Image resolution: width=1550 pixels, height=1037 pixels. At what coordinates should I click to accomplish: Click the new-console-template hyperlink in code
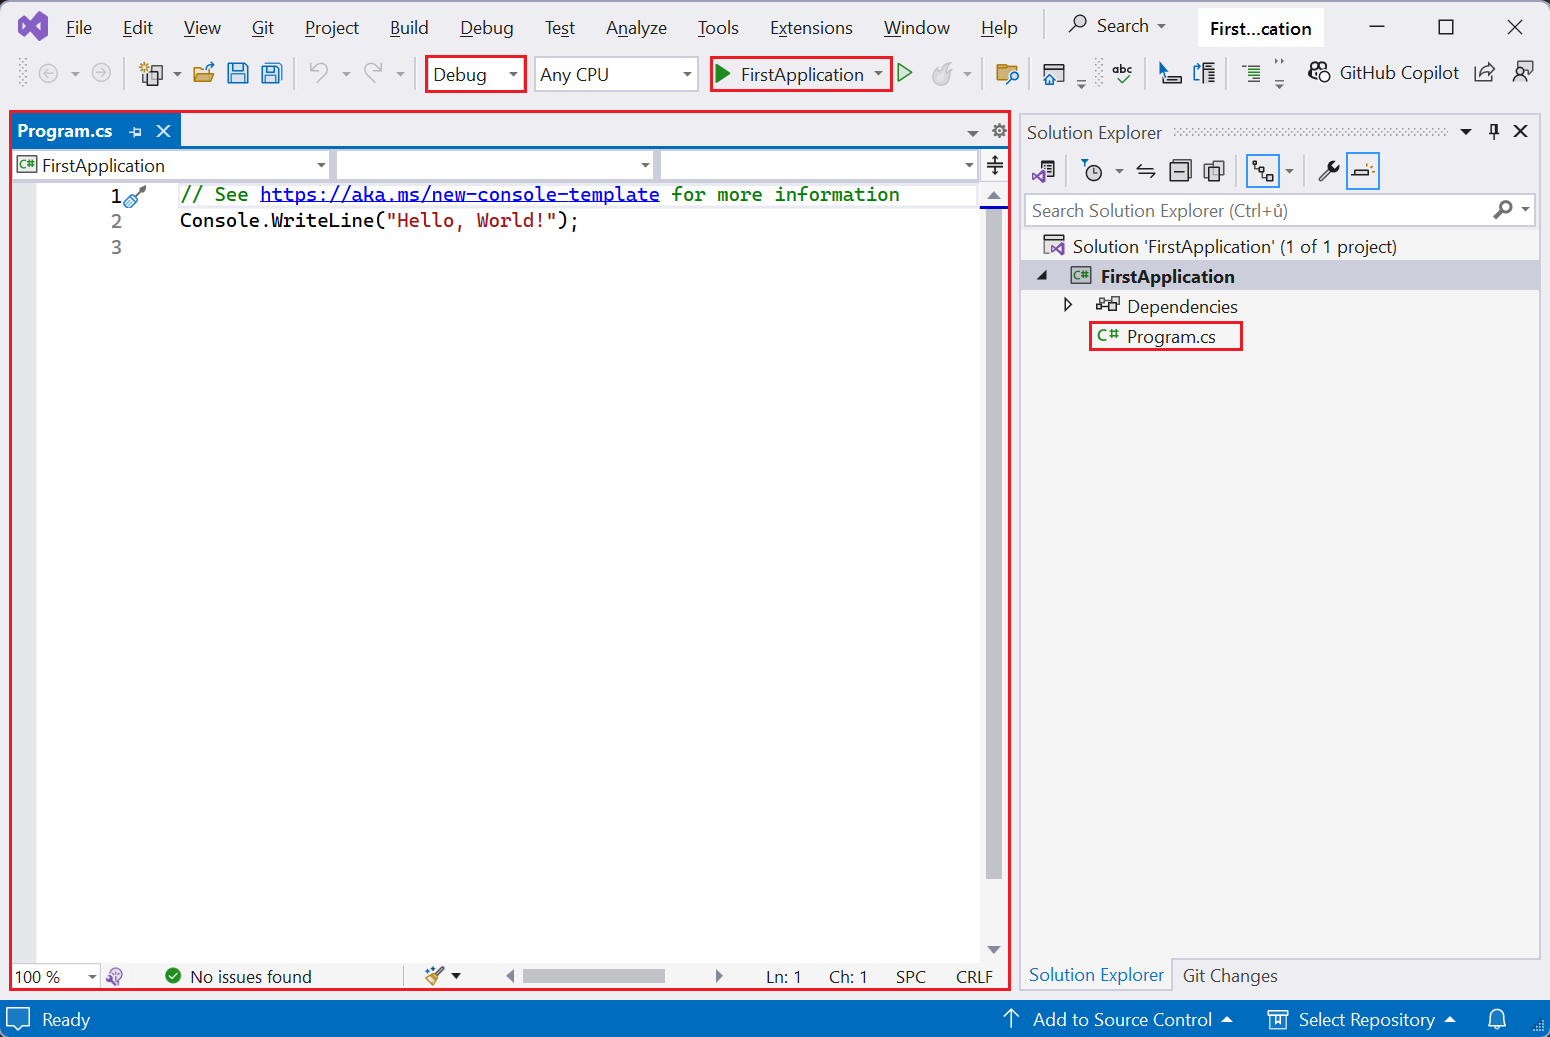pos(460,193)
